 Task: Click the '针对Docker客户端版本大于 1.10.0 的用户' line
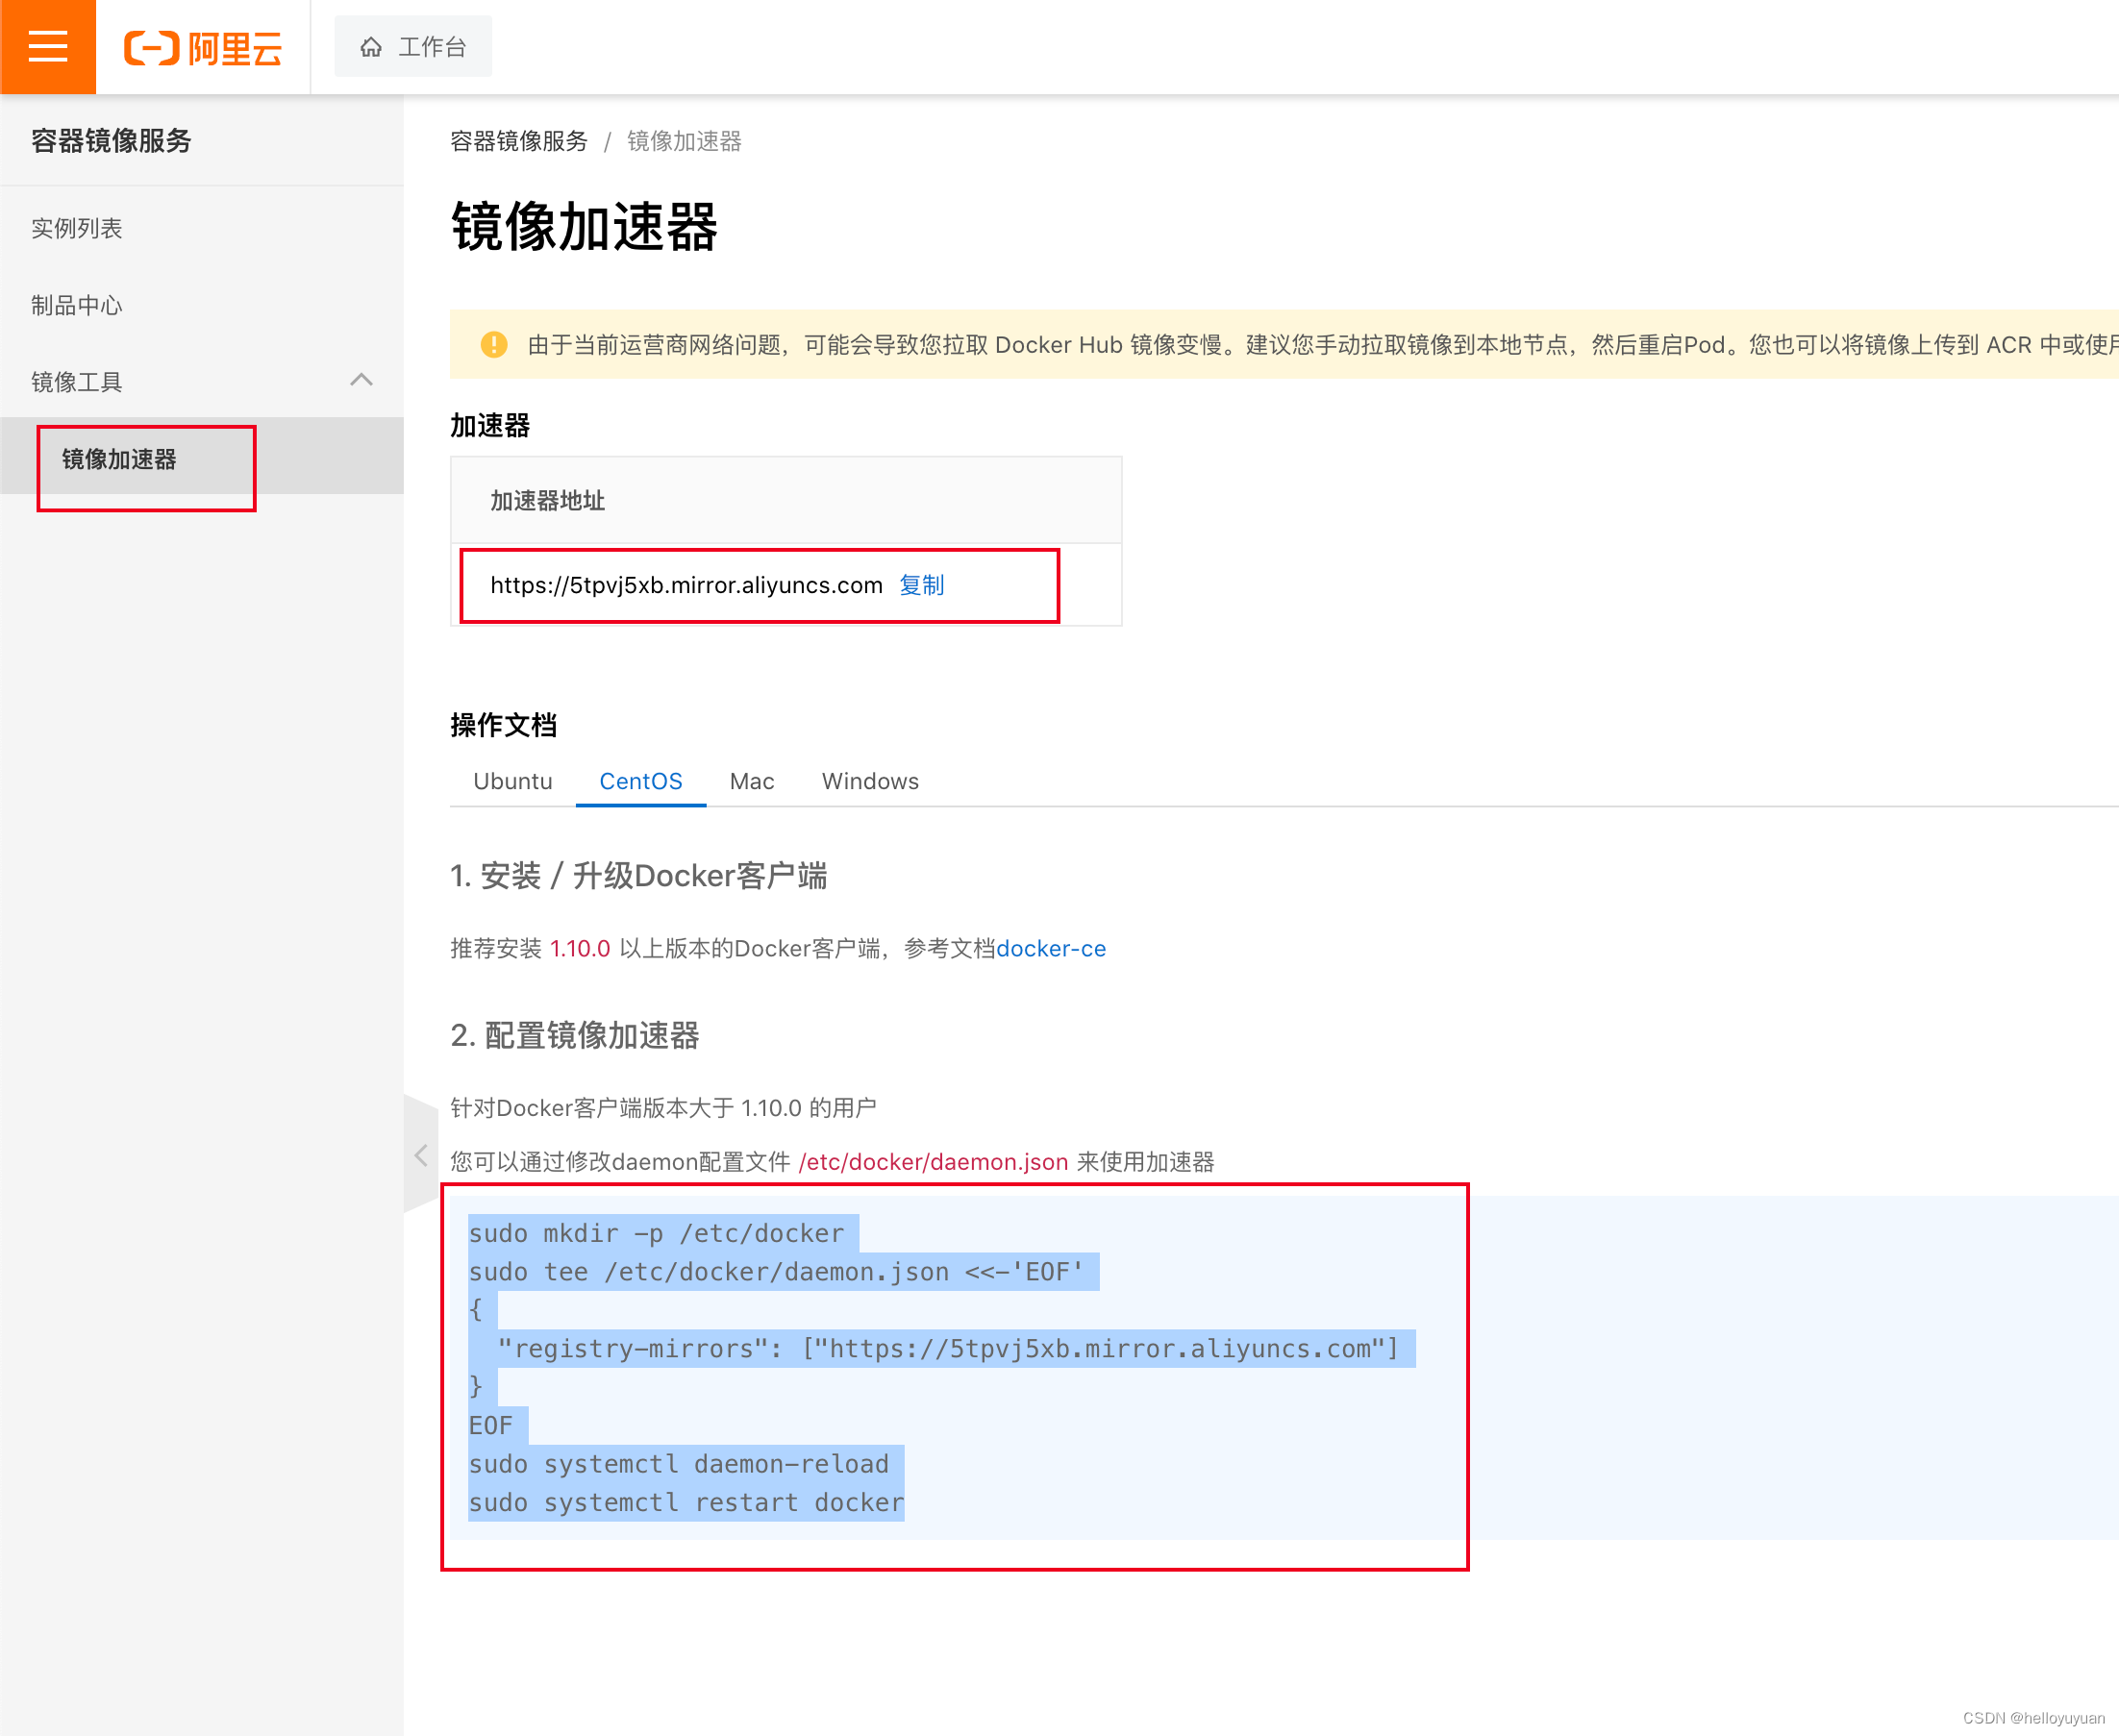coord(663,1108)
